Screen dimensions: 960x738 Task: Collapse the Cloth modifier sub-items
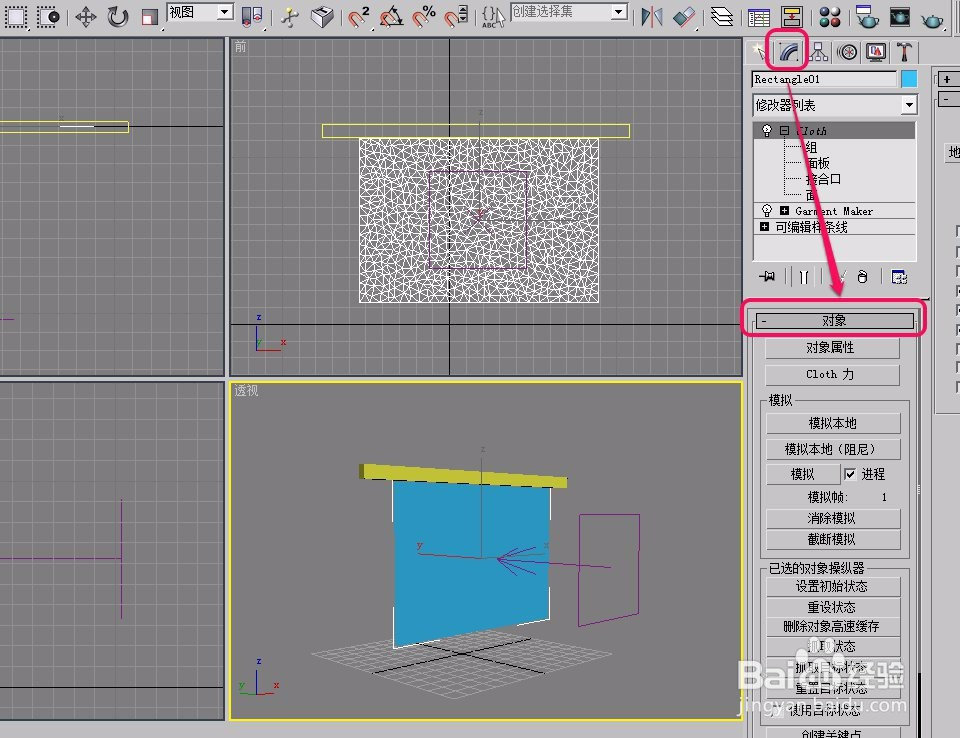coord(784,131)
